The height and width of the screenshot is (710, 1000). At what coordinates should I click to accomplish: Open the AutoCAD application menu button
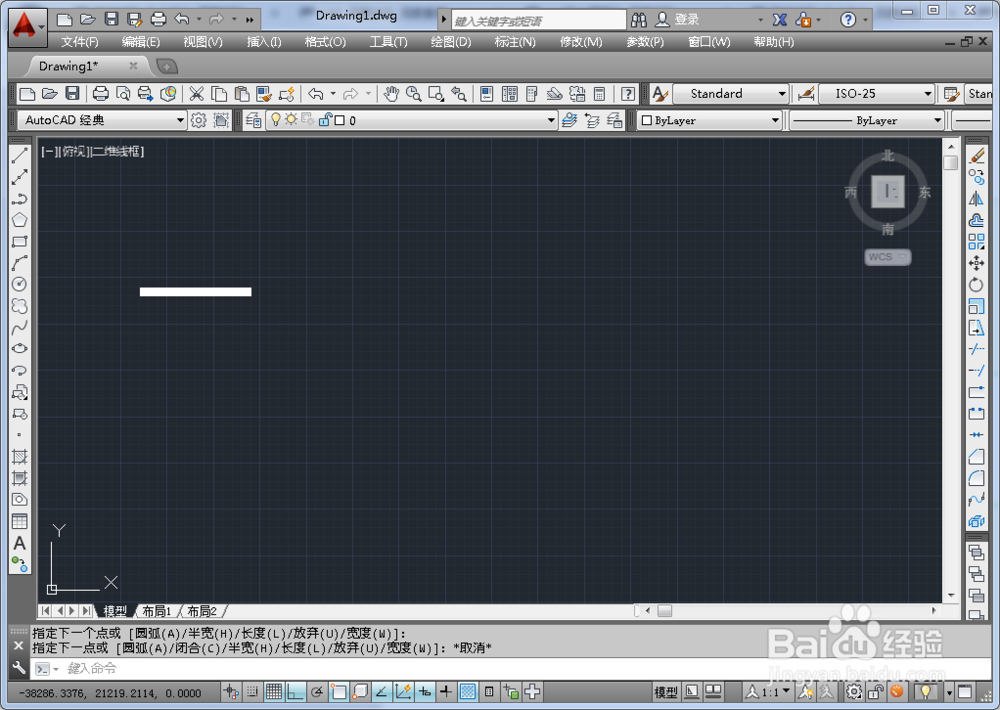27,27
